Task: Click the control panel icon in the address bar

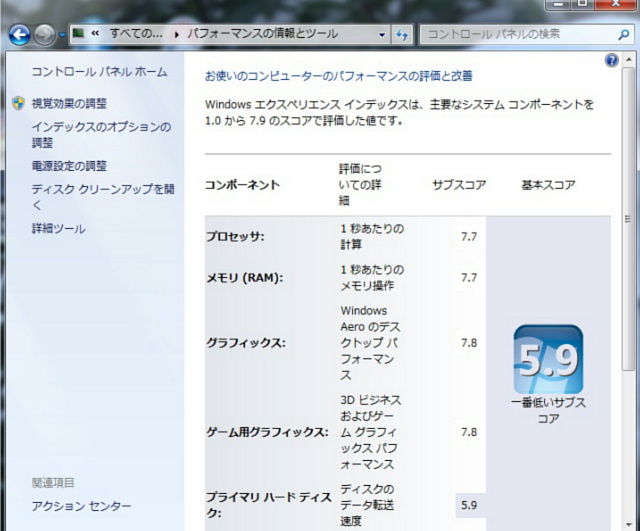Action: coord(78,33)
